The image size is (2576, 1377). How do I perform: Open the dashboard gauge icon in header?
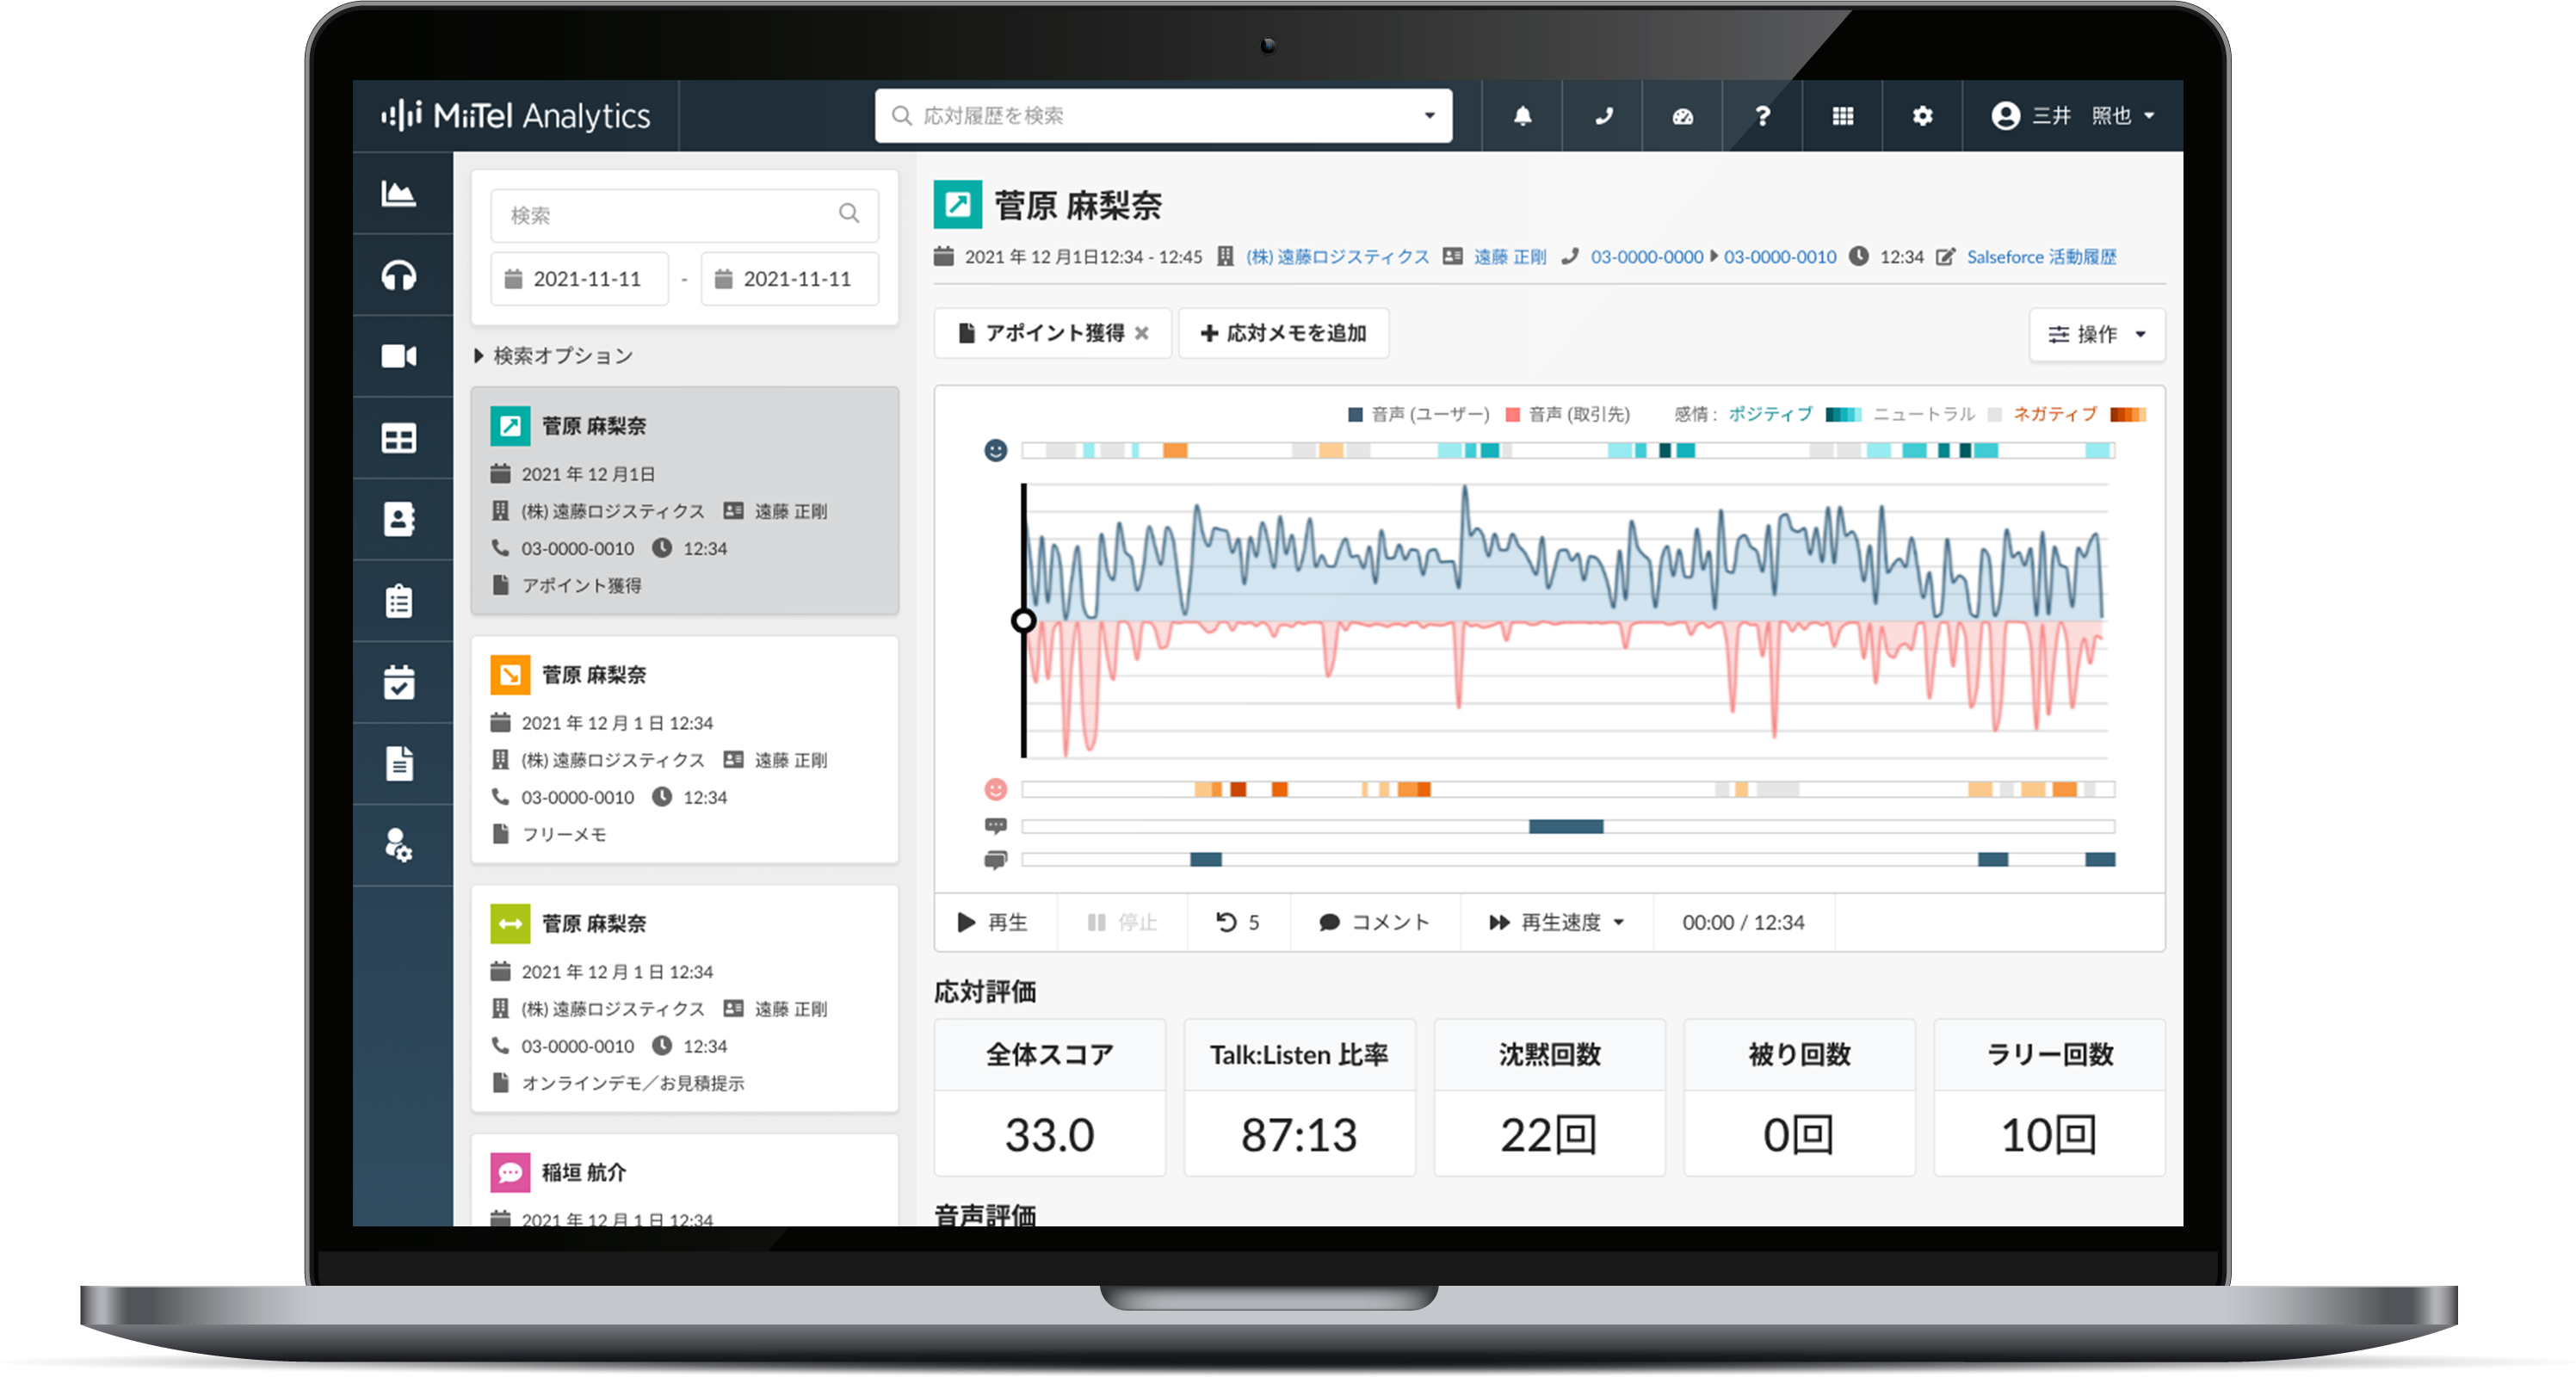pyautogui.click(x=1683, y=116)
